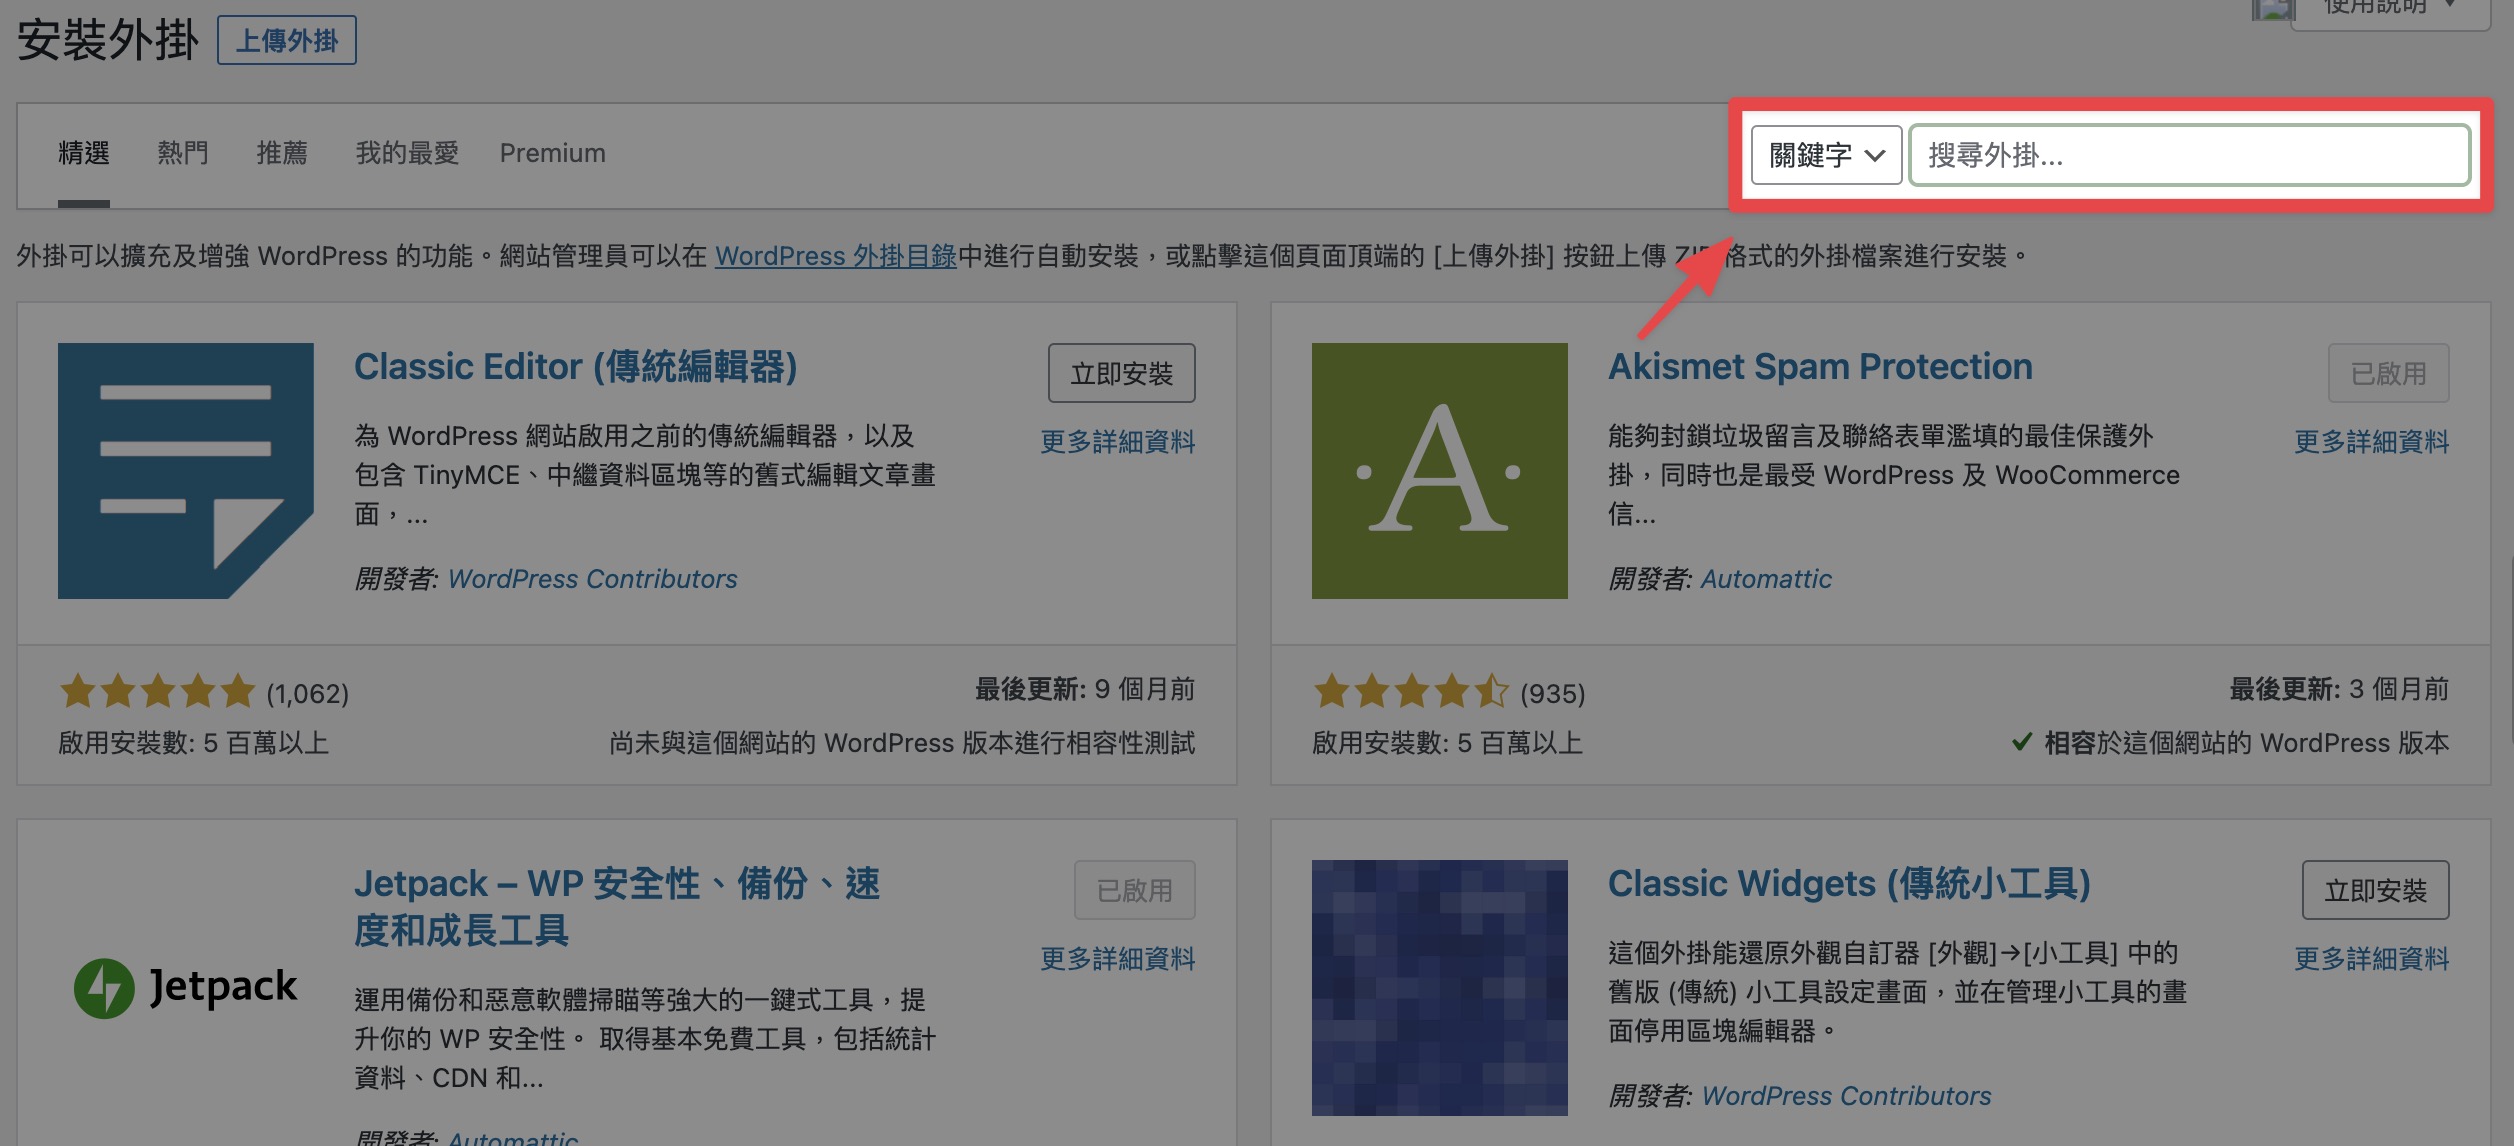This screenshot has height=1146, width=2514.
Task: Open the Akismet Spam Protection title link
Action: pyautogui.click(x=1821, y=367)
